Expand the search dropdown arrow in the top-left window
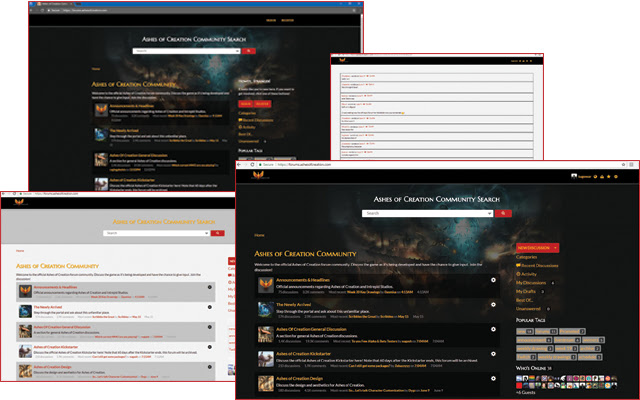This screenshot has width=640, height=400. click(238, 51)
